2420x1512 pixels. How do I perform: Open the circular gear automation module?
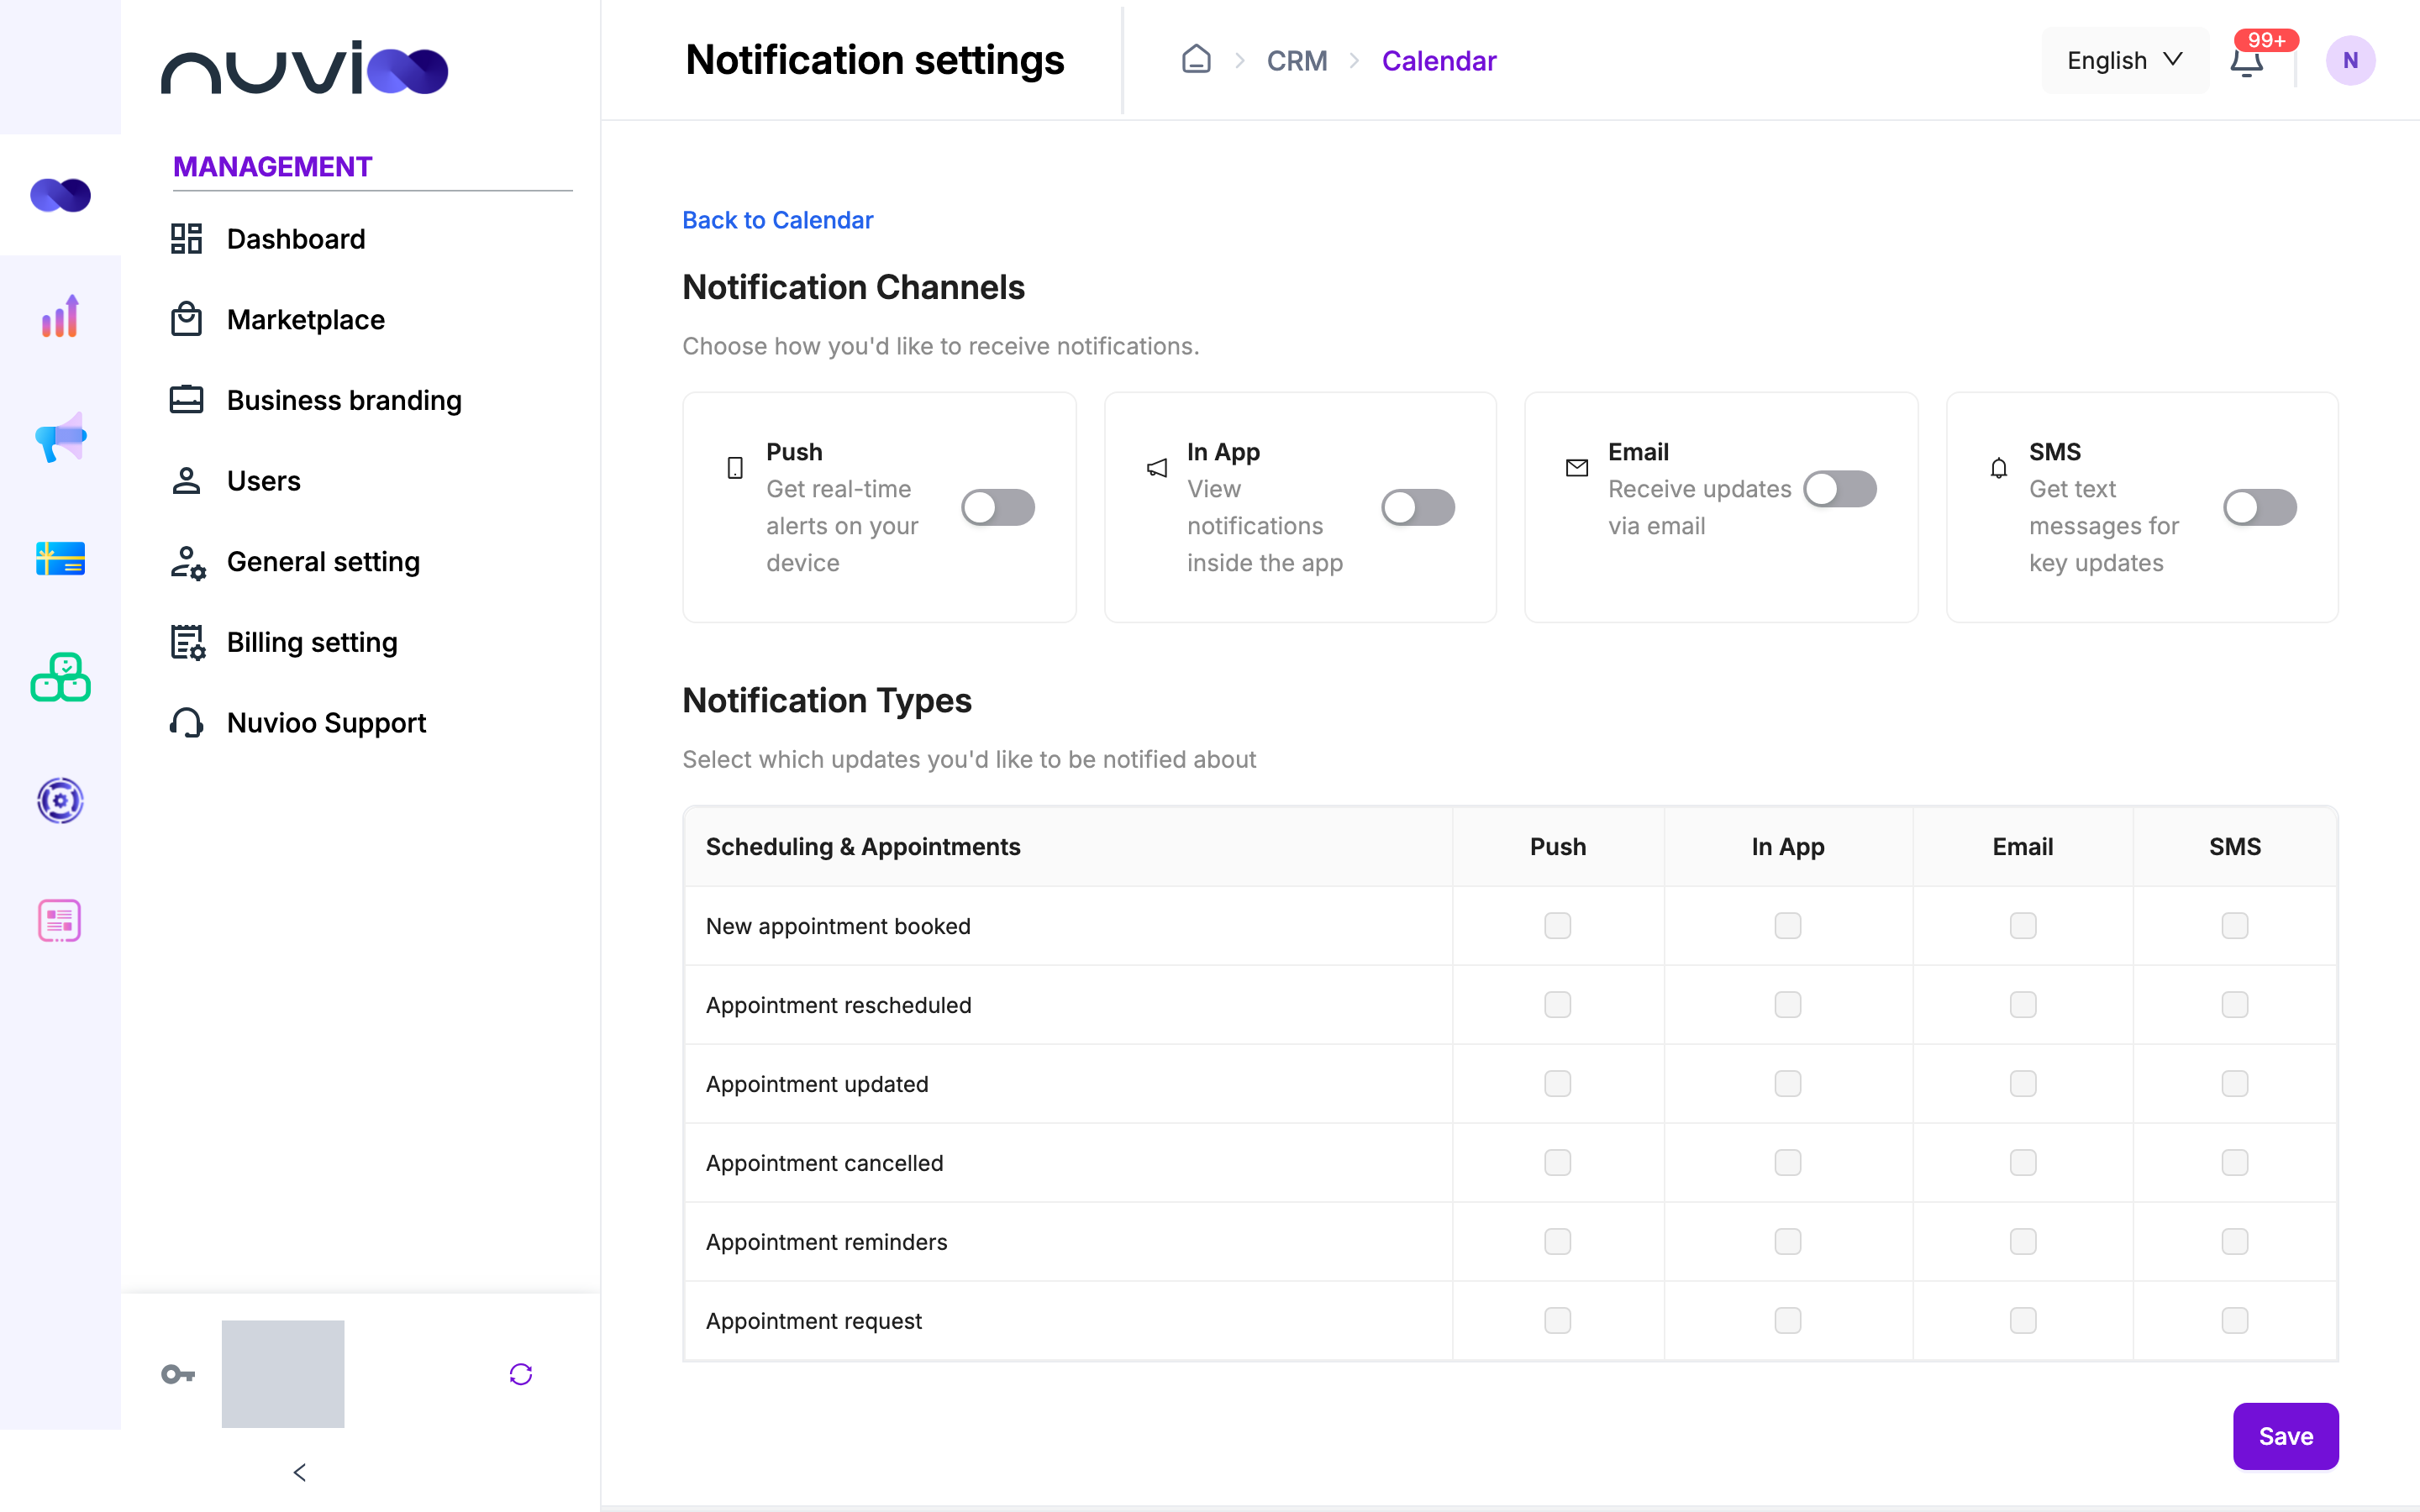click(60, 800)
